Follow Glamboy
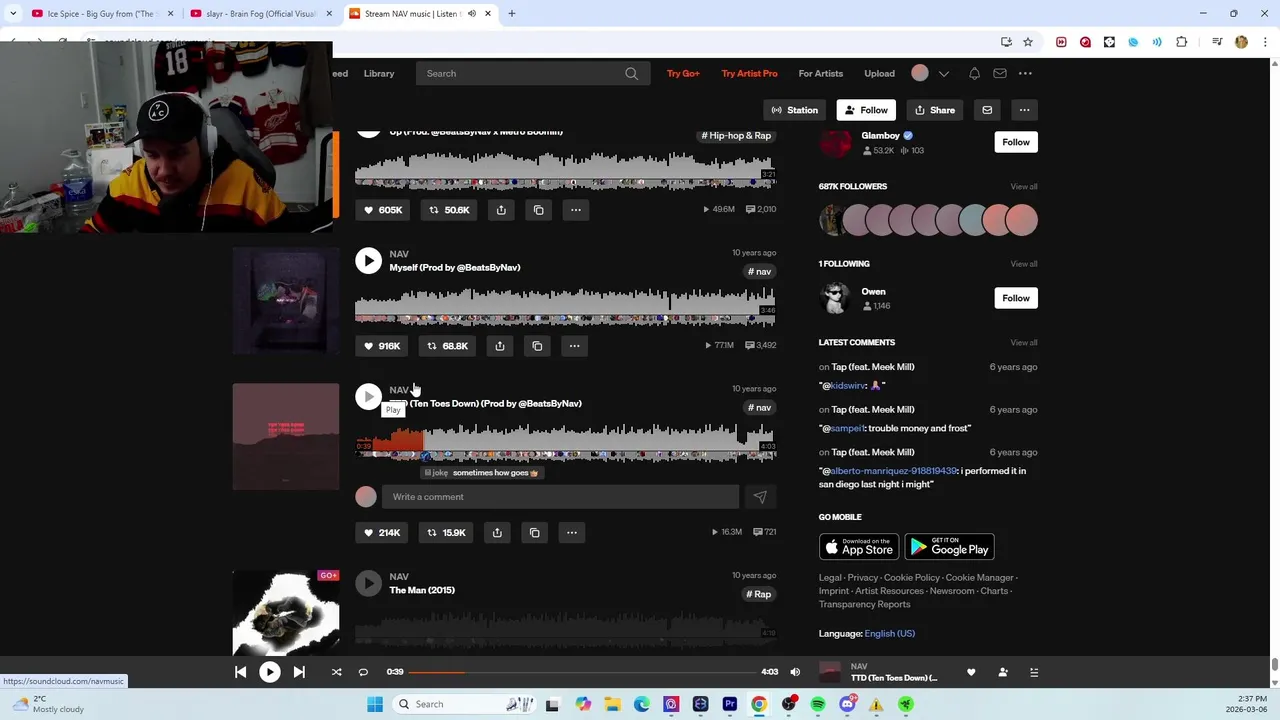Viewport: 1280px width, 720px height. pyautogui.click(x=1016, y=142)
